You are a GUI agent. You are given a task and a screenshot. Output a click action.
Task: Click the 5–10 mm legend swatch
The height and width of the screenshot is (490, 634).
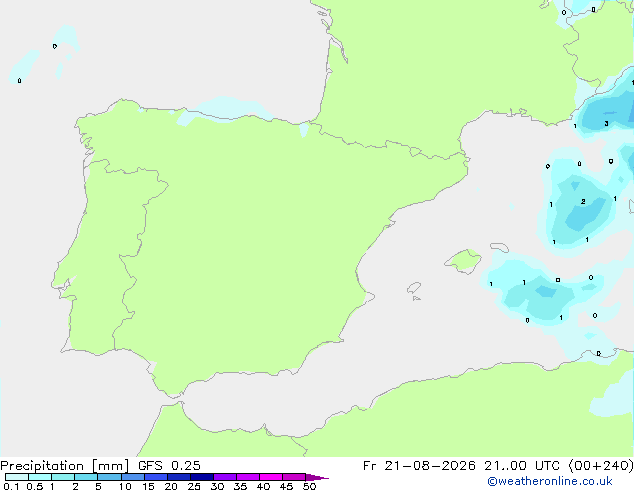(x=109, y=477)
